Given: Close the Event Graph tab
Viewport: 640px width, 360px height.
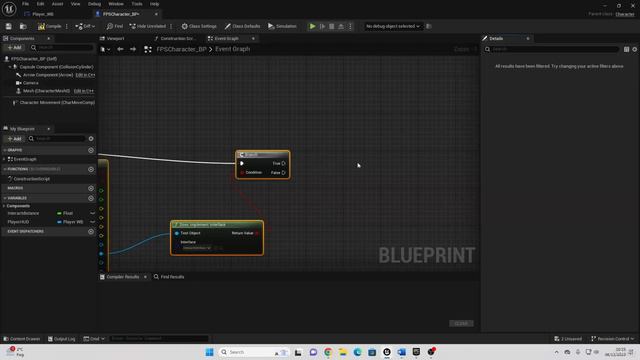Looking at the screenshot, I should click(253, 38).
